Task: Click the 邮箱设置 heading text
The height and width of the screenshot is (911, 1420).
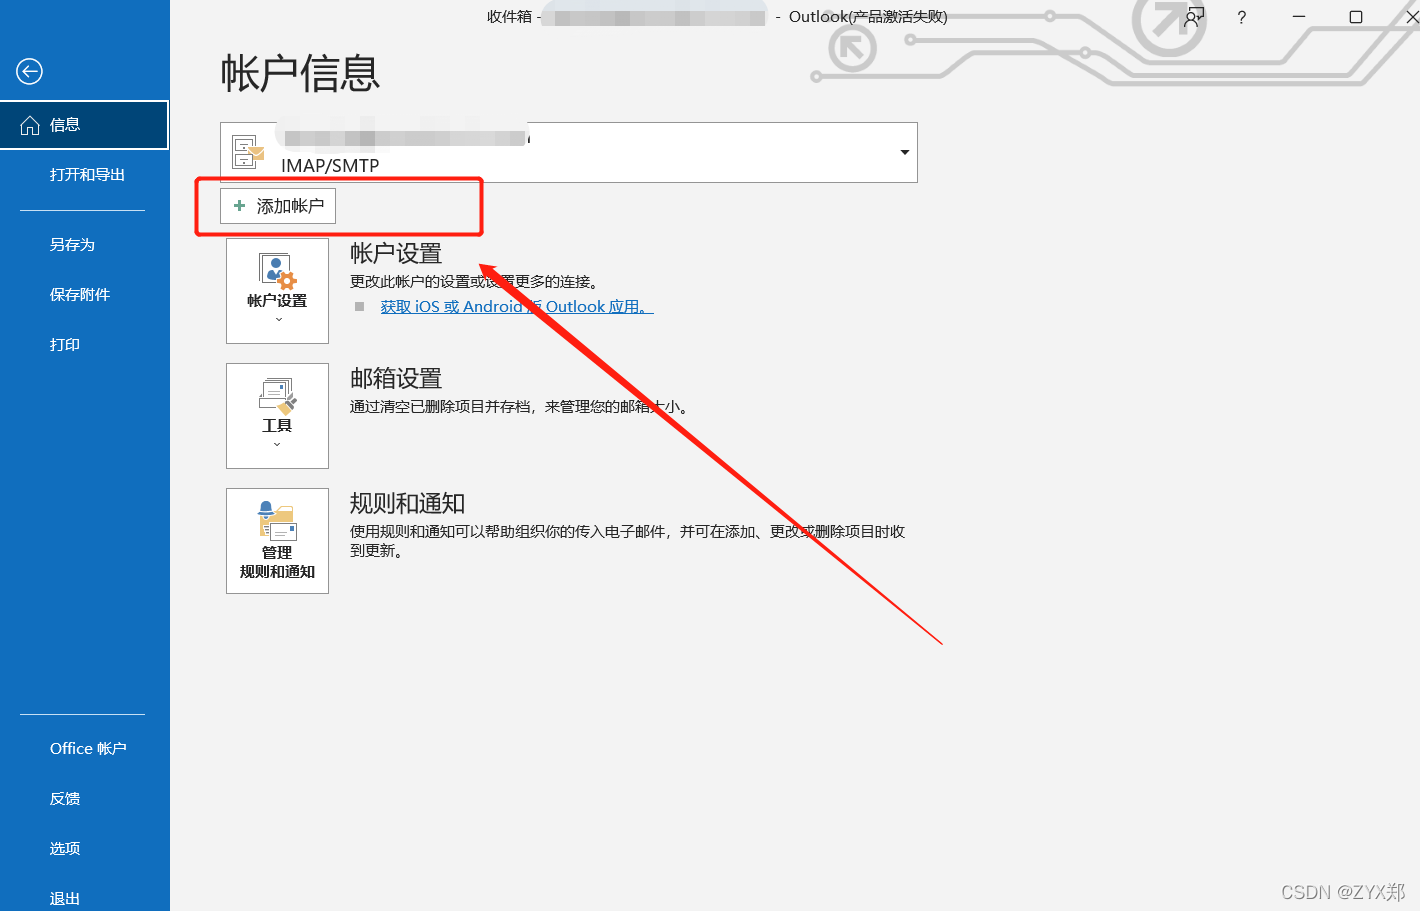Action: click(396, 379)
